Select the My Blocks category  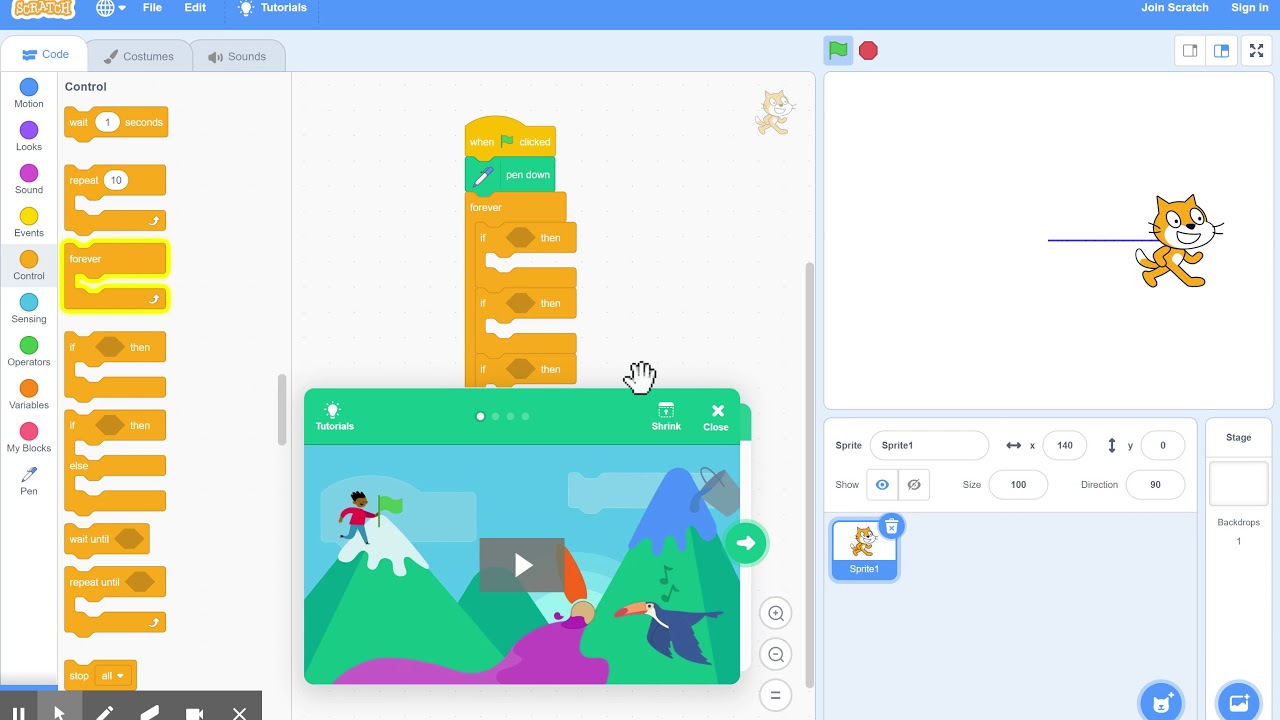pos(29,438)
